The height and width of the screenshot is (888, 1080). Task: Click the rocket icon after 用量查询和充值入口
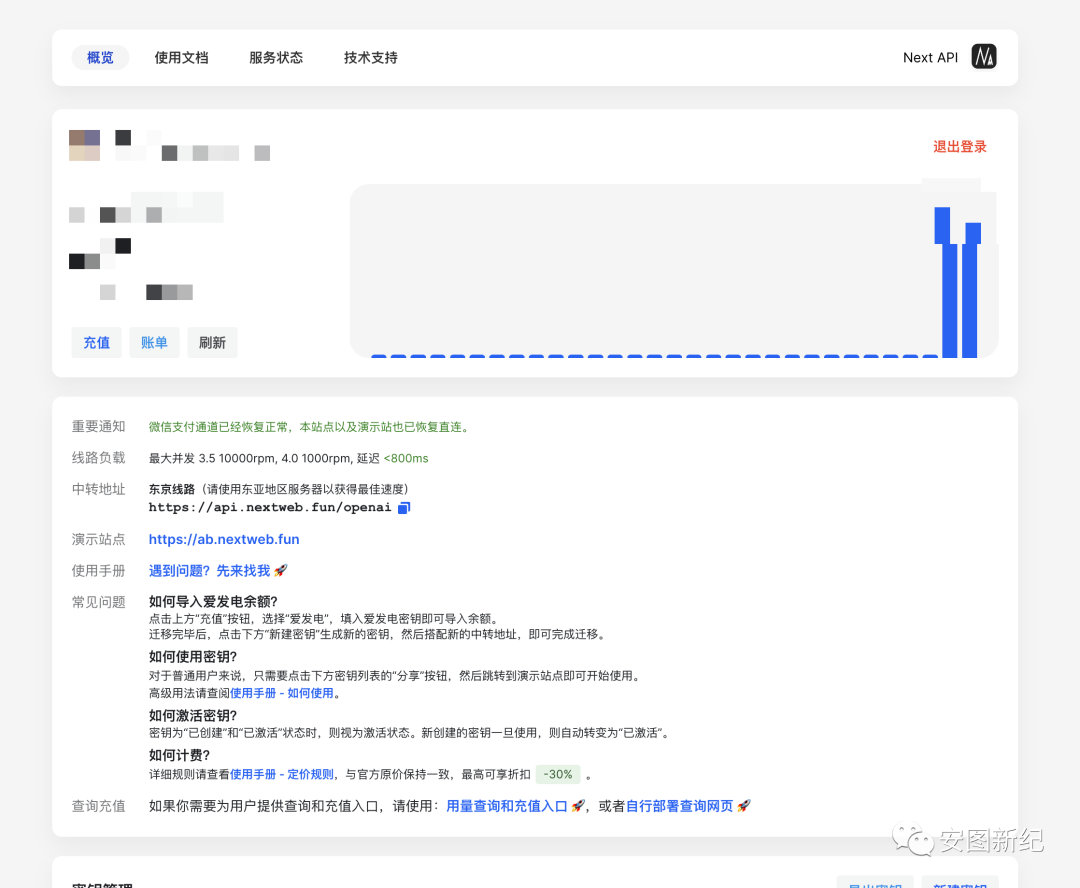pos(578,806)
